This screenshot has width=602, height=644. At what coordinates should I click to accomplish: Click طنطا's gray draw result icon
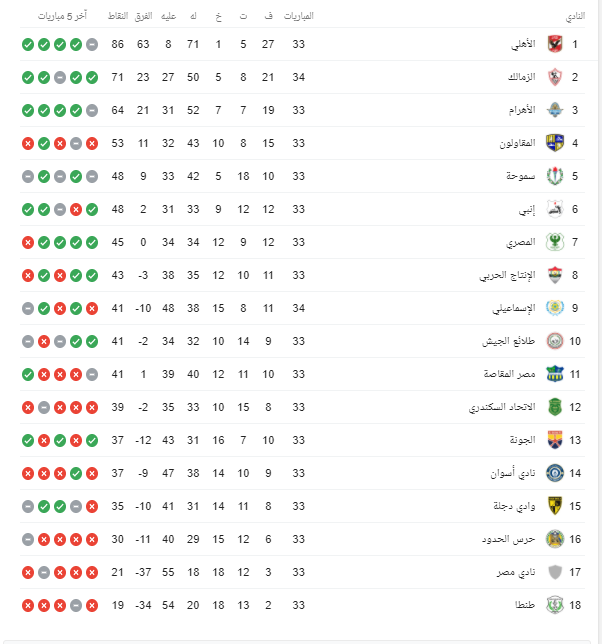click(76, 605)
